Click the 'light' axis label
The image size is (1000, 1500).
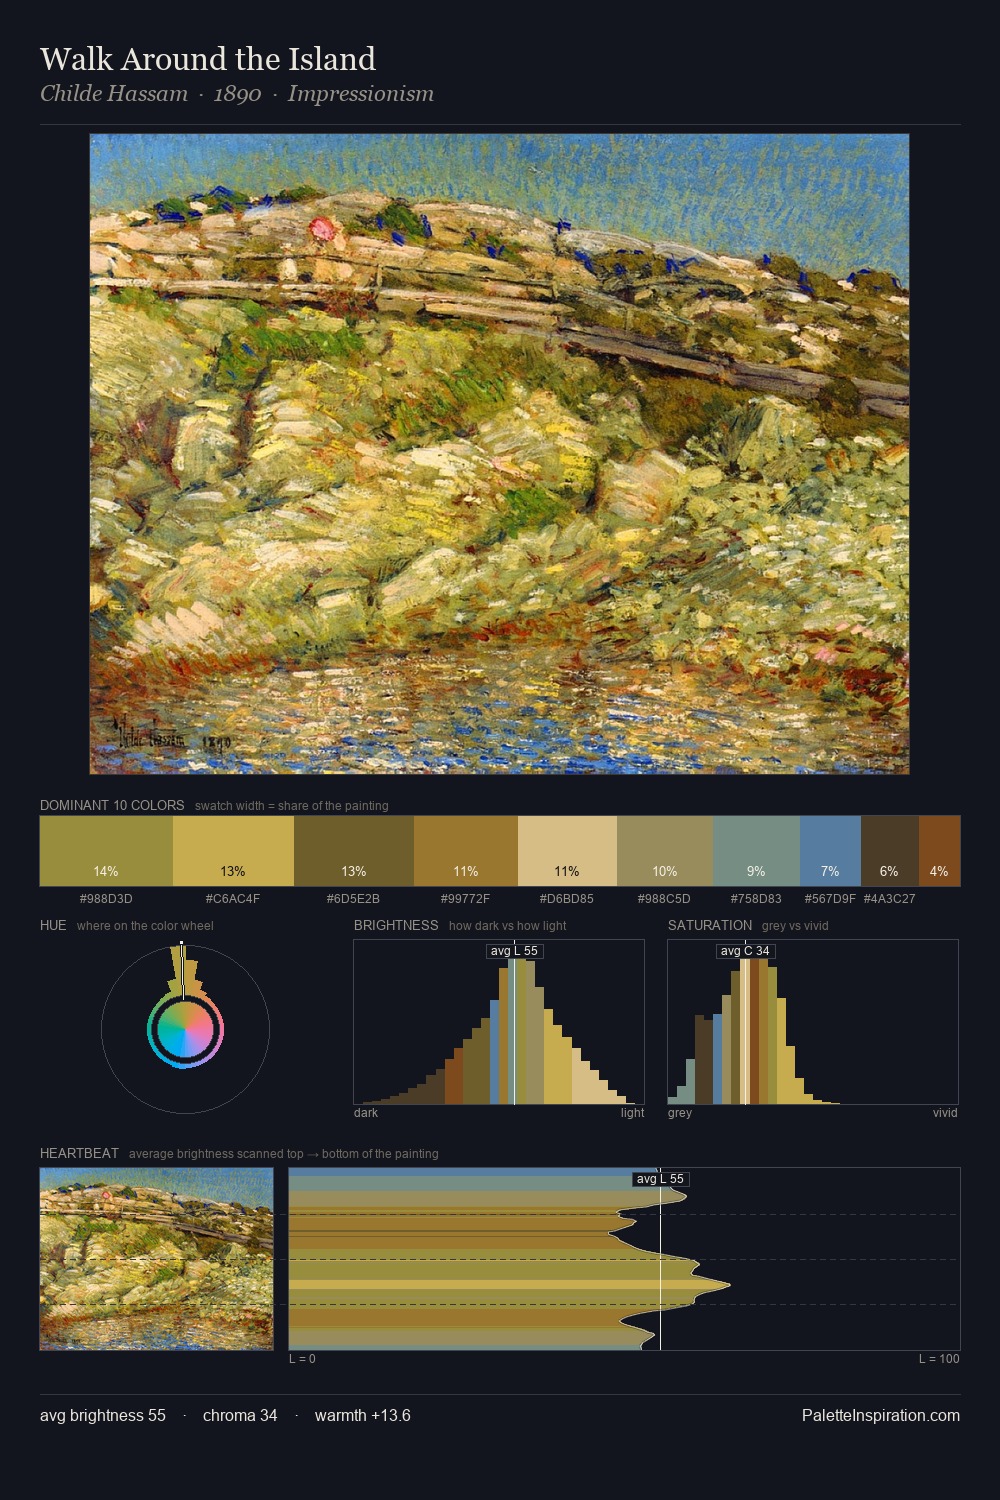(x=632, y=1113)
